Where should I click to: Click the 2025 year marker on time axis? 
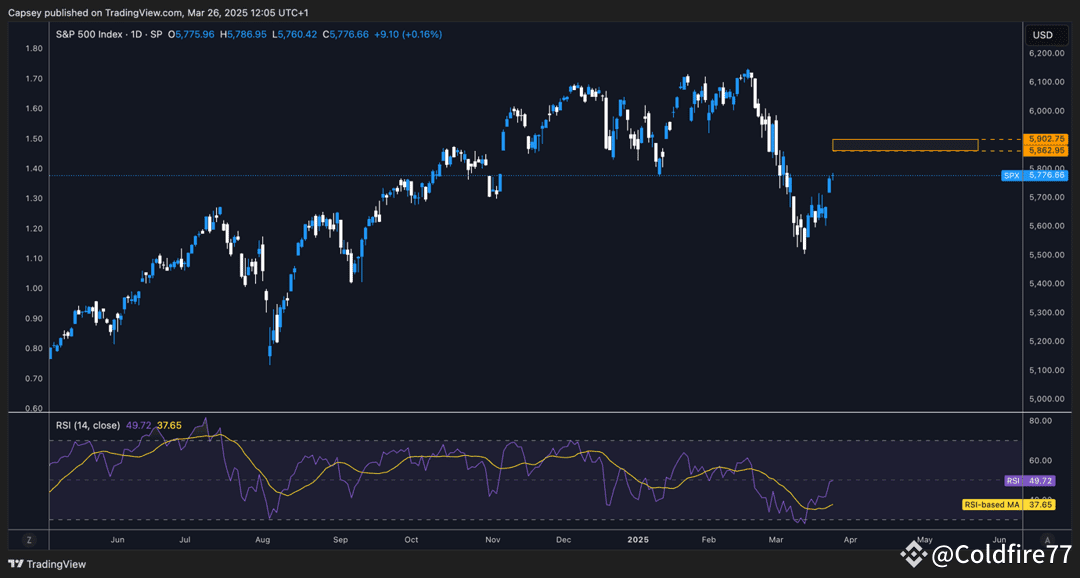pyautogui.click(x=636, y=539)
